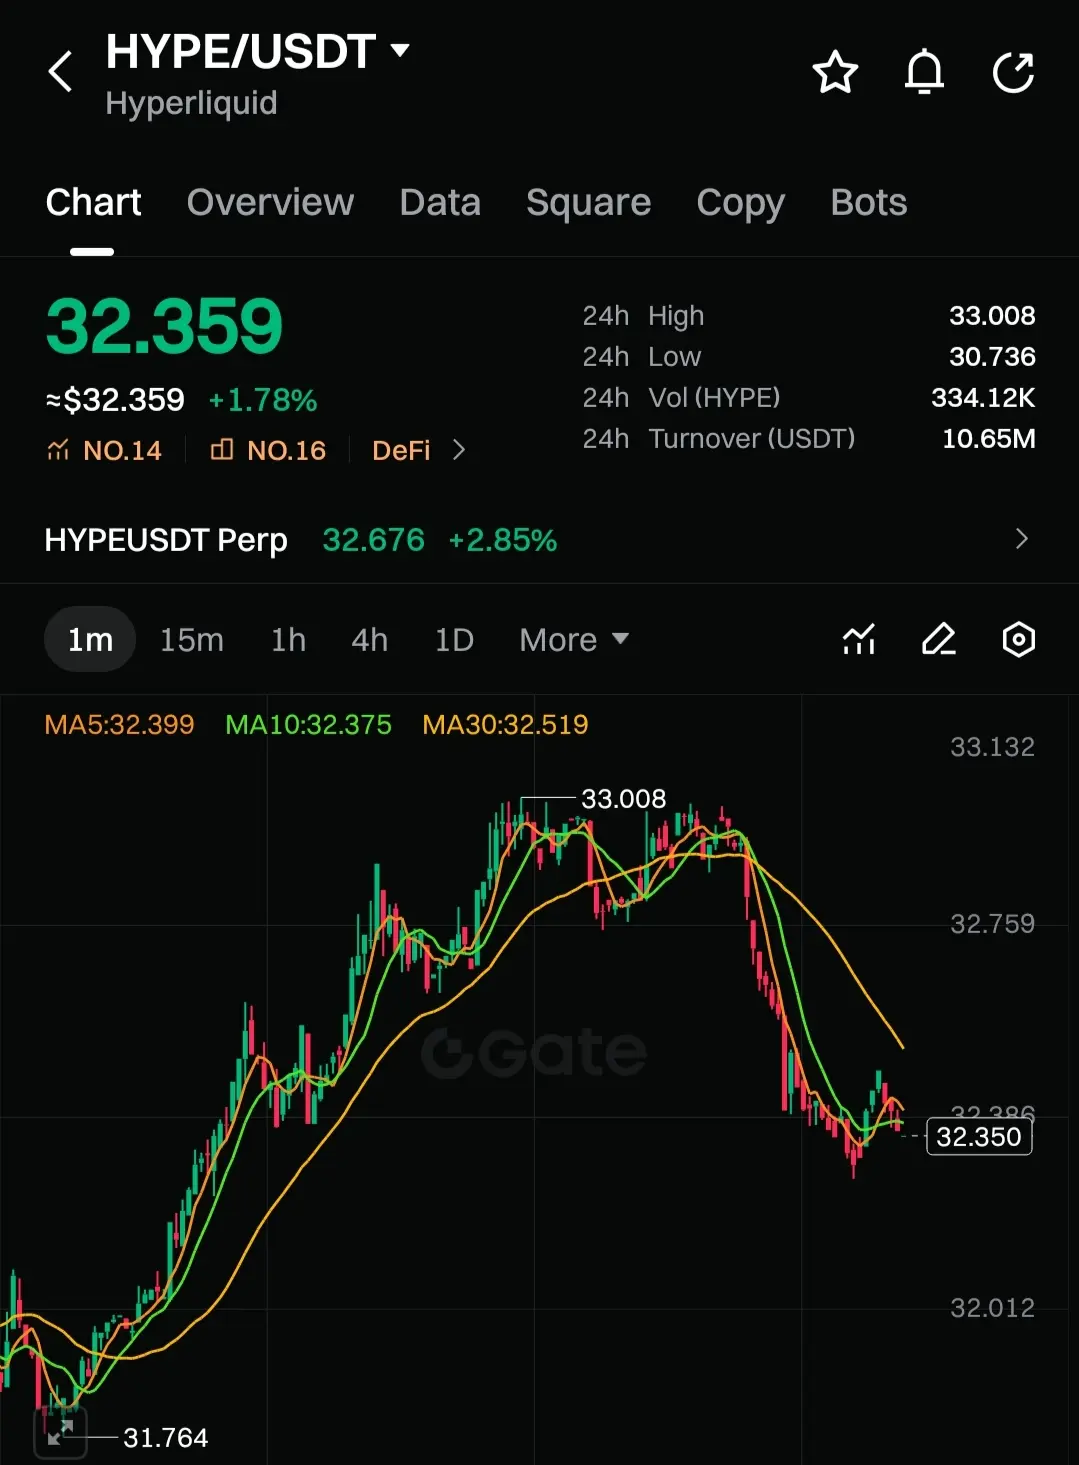Tap the +1.78% change value
Screen dimensions: 1079x1465
coord(262,400)
